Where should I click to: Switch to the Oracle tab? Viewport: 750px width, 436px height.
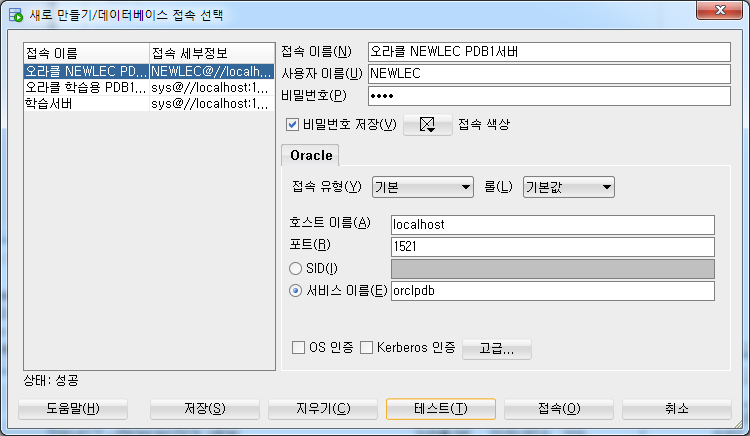pos(310,155)
